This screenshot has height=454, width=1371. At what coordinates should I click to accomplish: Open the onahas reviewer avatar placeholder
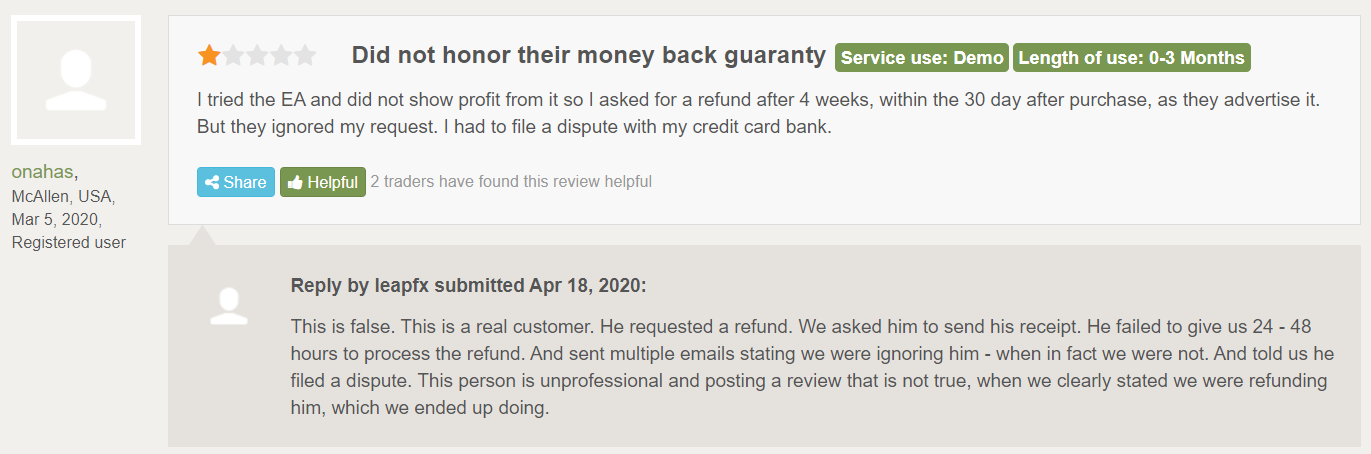click(x=76, y=82)
